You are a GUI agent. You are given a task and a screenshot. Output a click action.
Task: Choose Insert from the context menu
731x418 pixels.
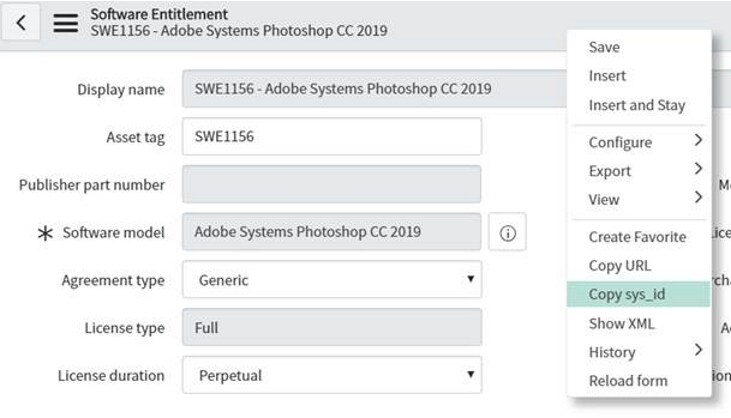(x=607, y=76)
